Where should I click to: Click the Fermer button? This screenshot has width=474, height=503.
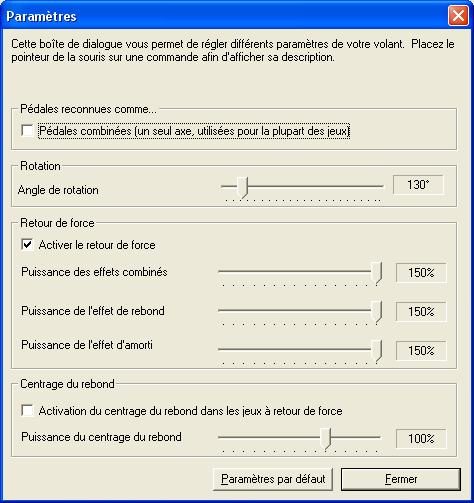(x=401, y=479)
